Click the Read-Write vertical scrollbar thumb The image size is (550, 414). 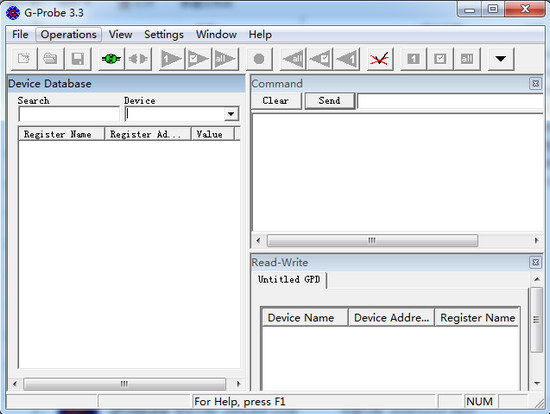(536, 320)
